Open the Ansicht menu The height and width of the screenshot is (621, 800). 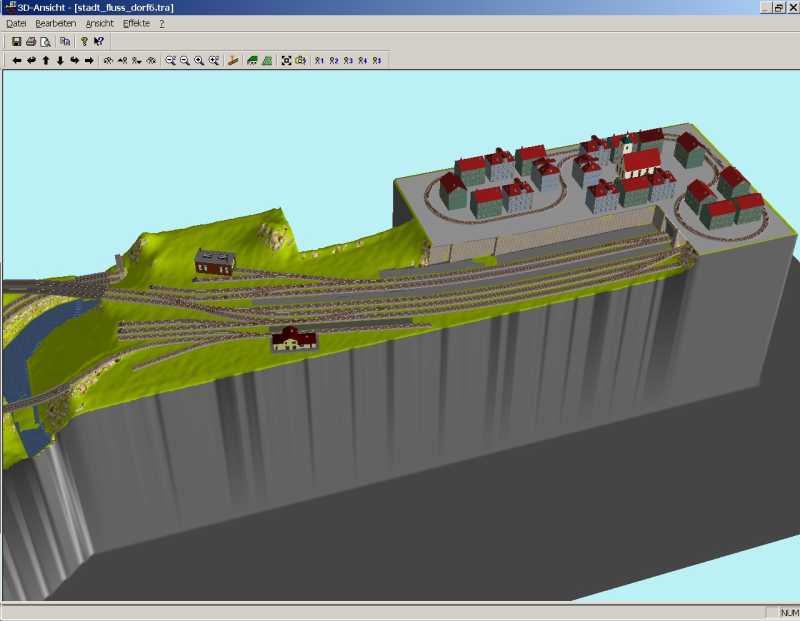pos(100,23)
